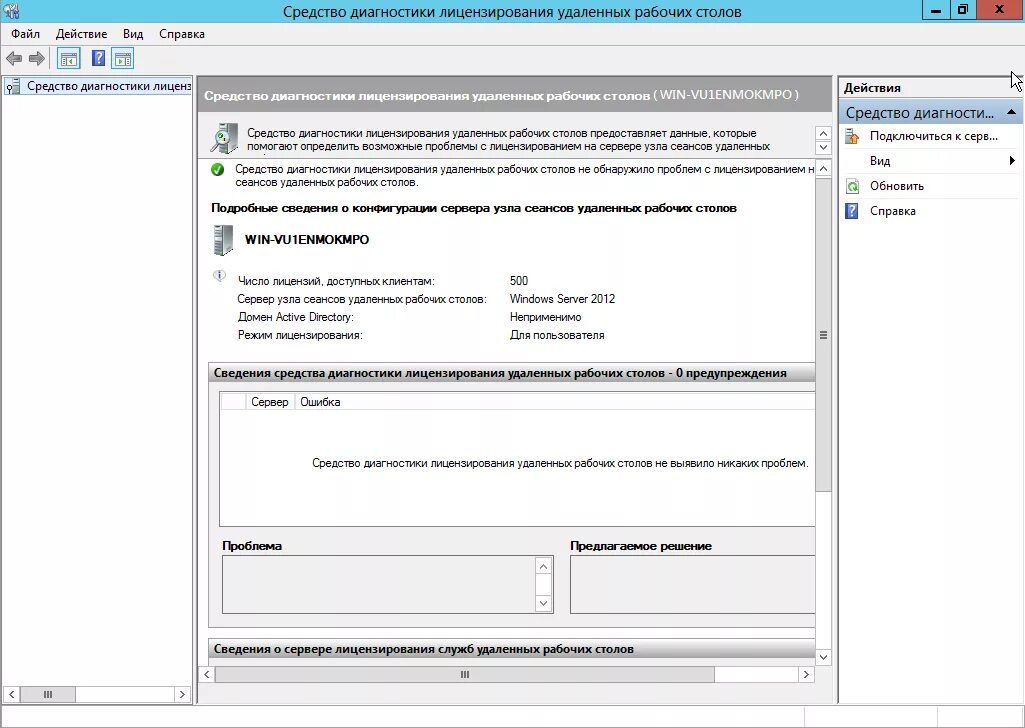Toggle the console tree pane toolbar icon
The image size is (1025, 728).
pos(69,59)
